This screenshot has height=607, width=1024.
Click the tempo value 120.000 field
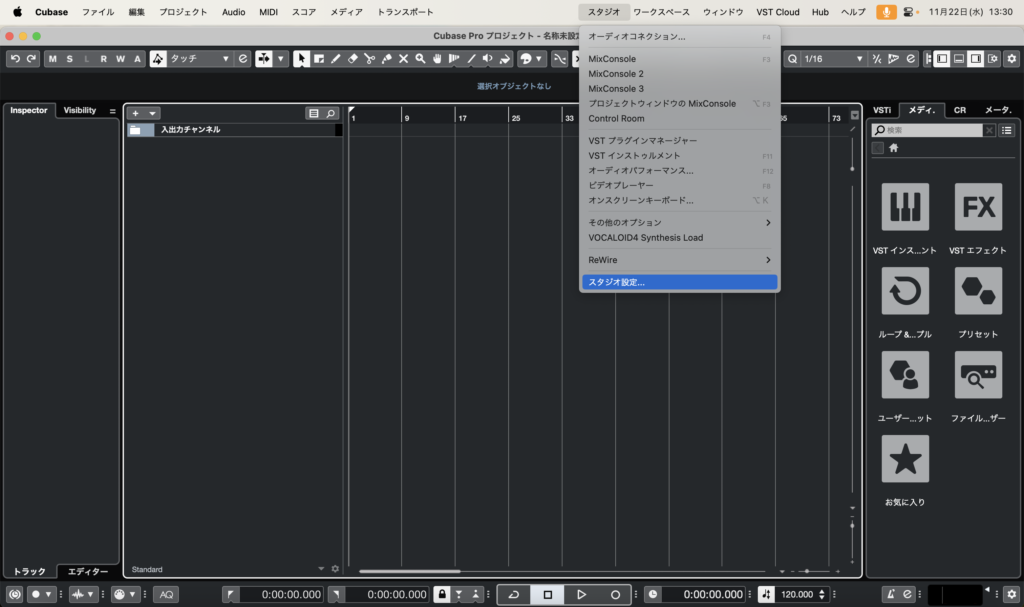point(796,594)
